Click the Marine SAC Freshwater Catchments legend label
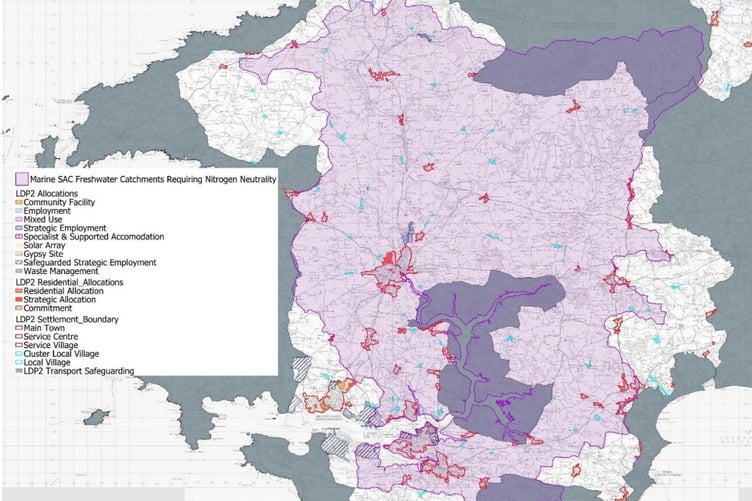The image size is (752, 501). point(153,179)
